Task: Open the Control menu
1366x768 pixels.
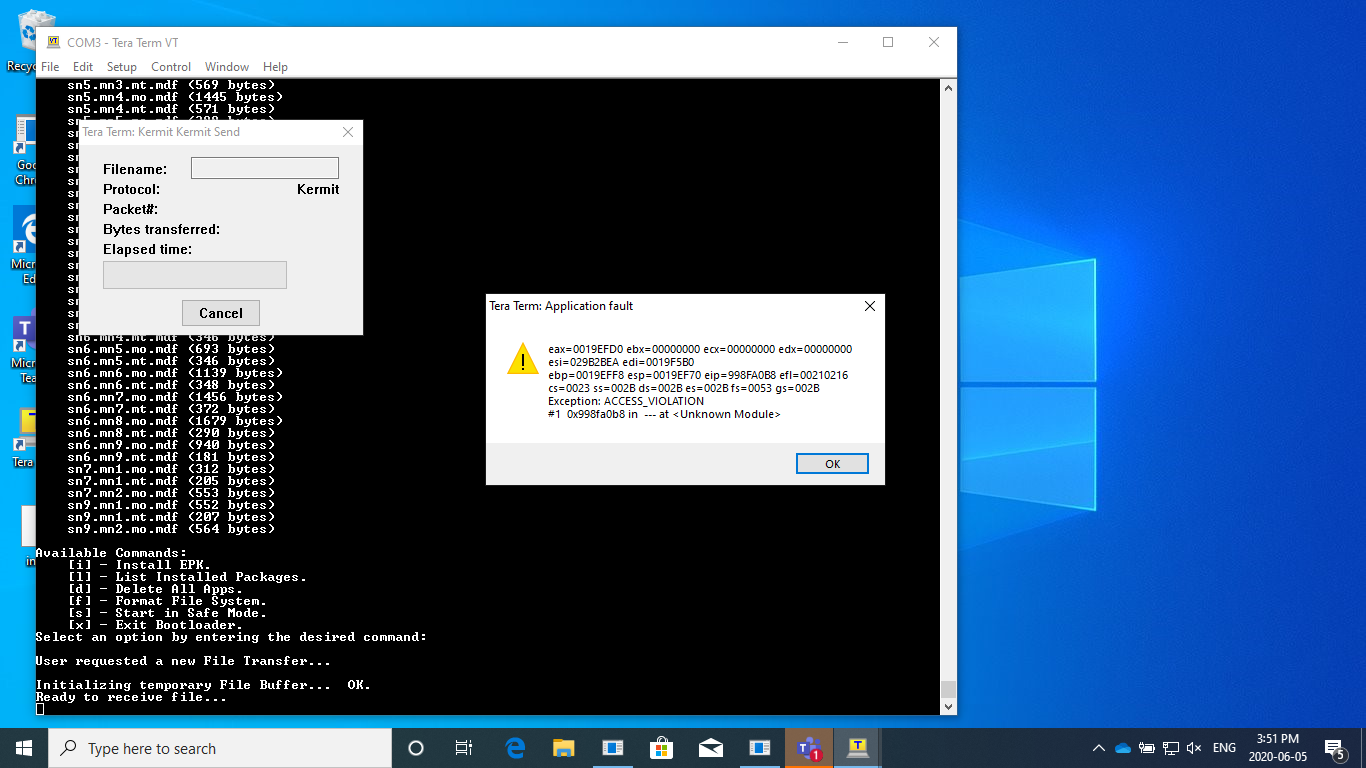Action: coord(171,67)
